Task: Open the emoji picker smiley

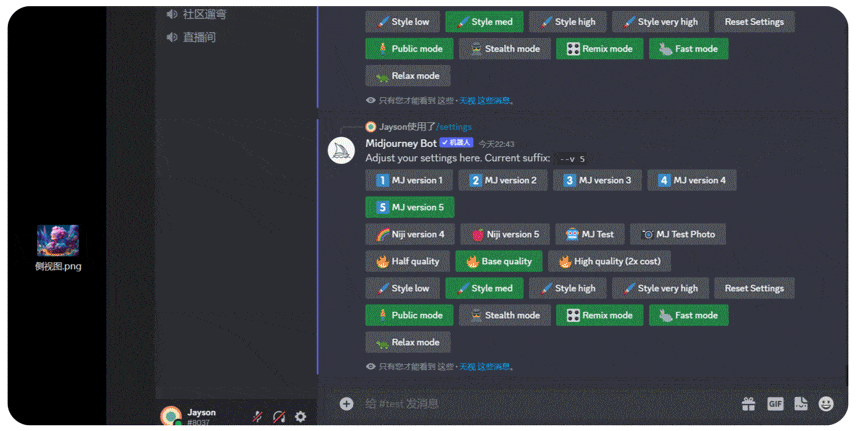Action: pyautogui.click(x=827, y=404)
